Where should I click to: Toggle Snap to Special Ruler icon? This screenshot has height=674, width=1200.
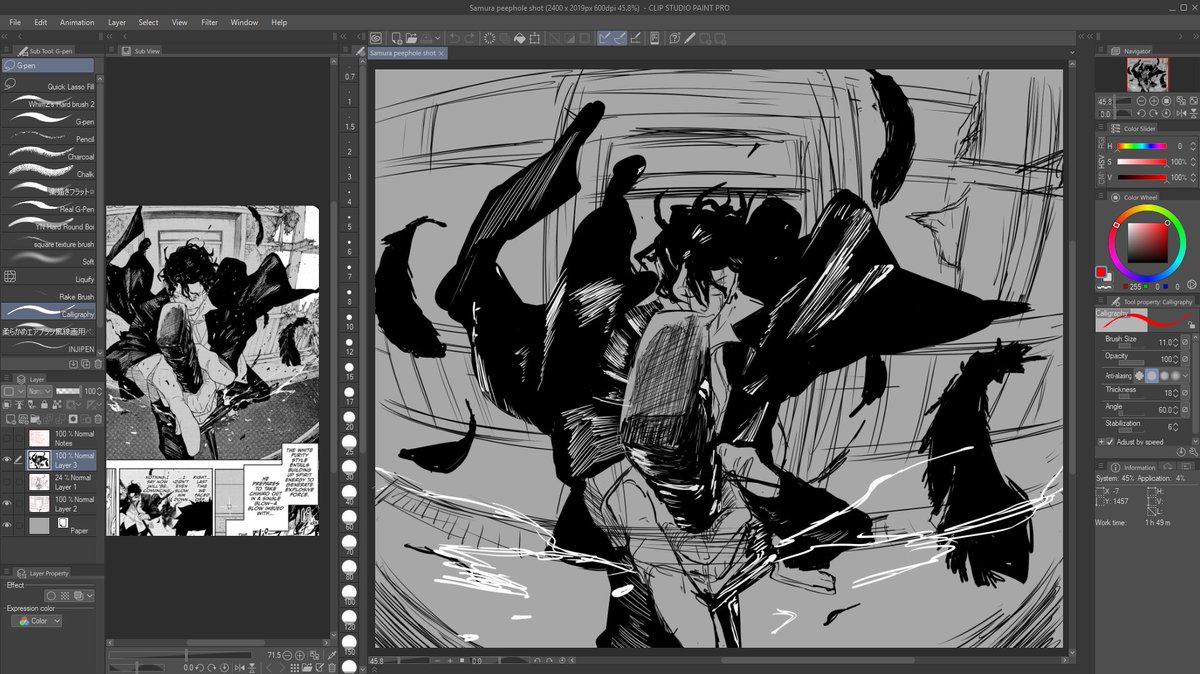point(621,38)
